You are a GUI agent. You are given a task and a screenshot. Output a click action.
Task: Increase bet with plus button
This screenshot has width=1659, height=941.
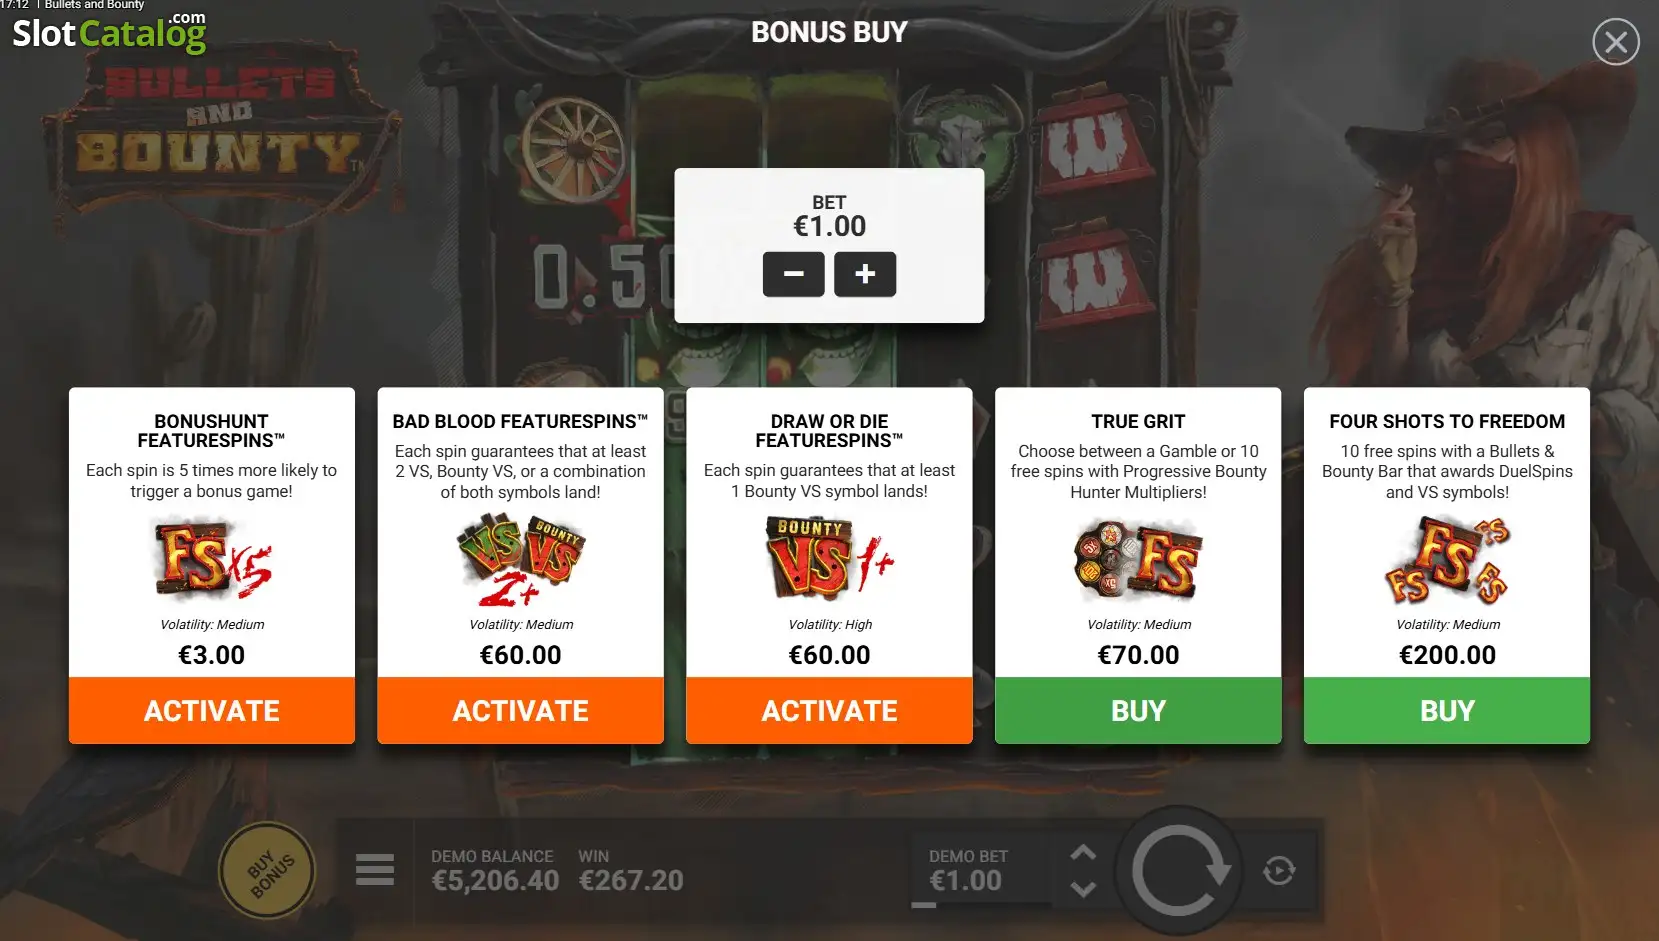(865, 274)
